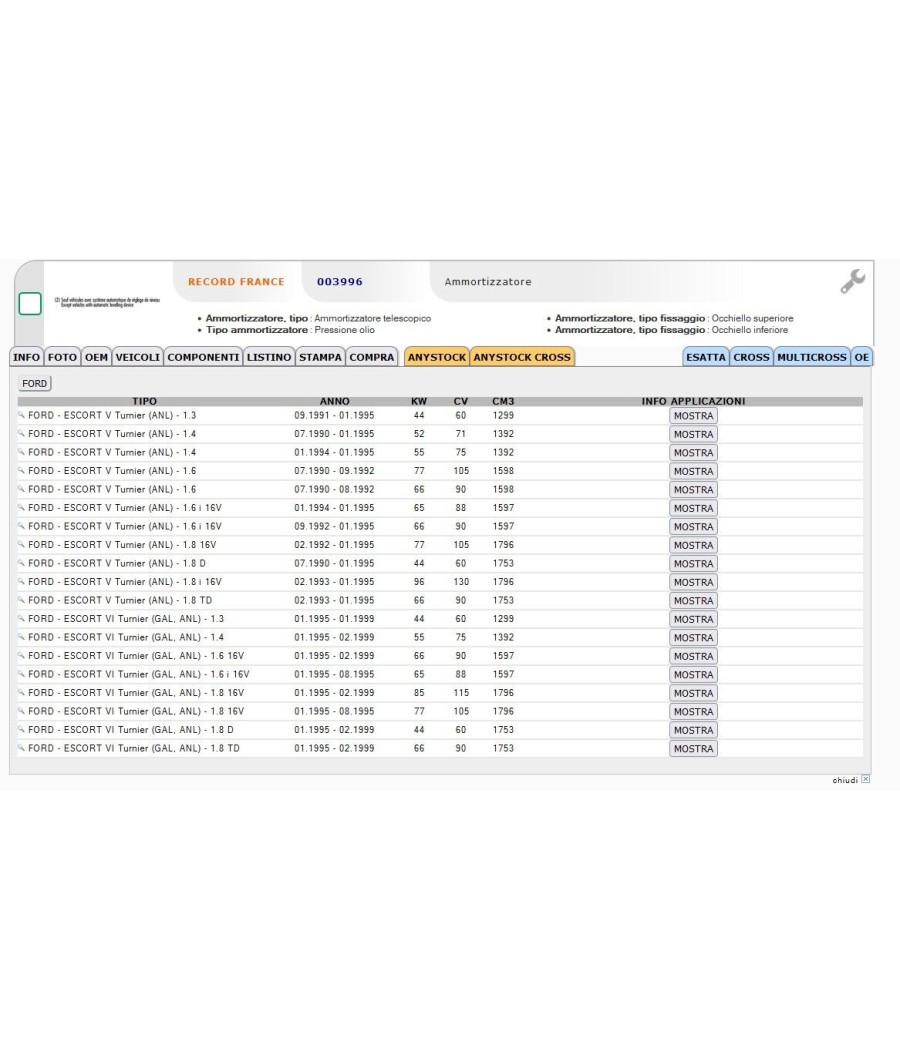Open the product drawing thumbnail
The image size is (900, 1050).
coord(107,303)
